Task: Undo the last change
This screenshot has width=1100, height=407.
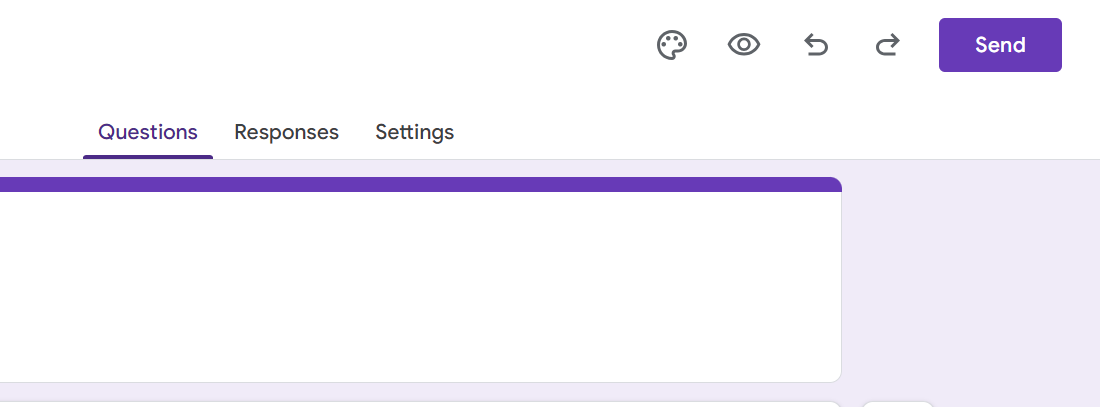Action: tap(816, 45)
